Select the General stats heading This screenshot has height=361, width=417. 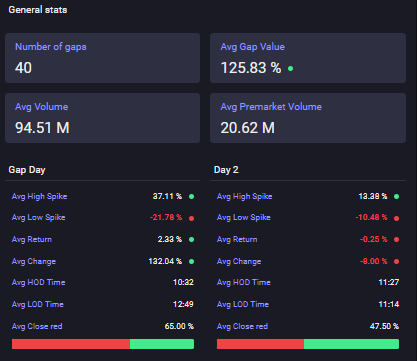click(38, 10)
